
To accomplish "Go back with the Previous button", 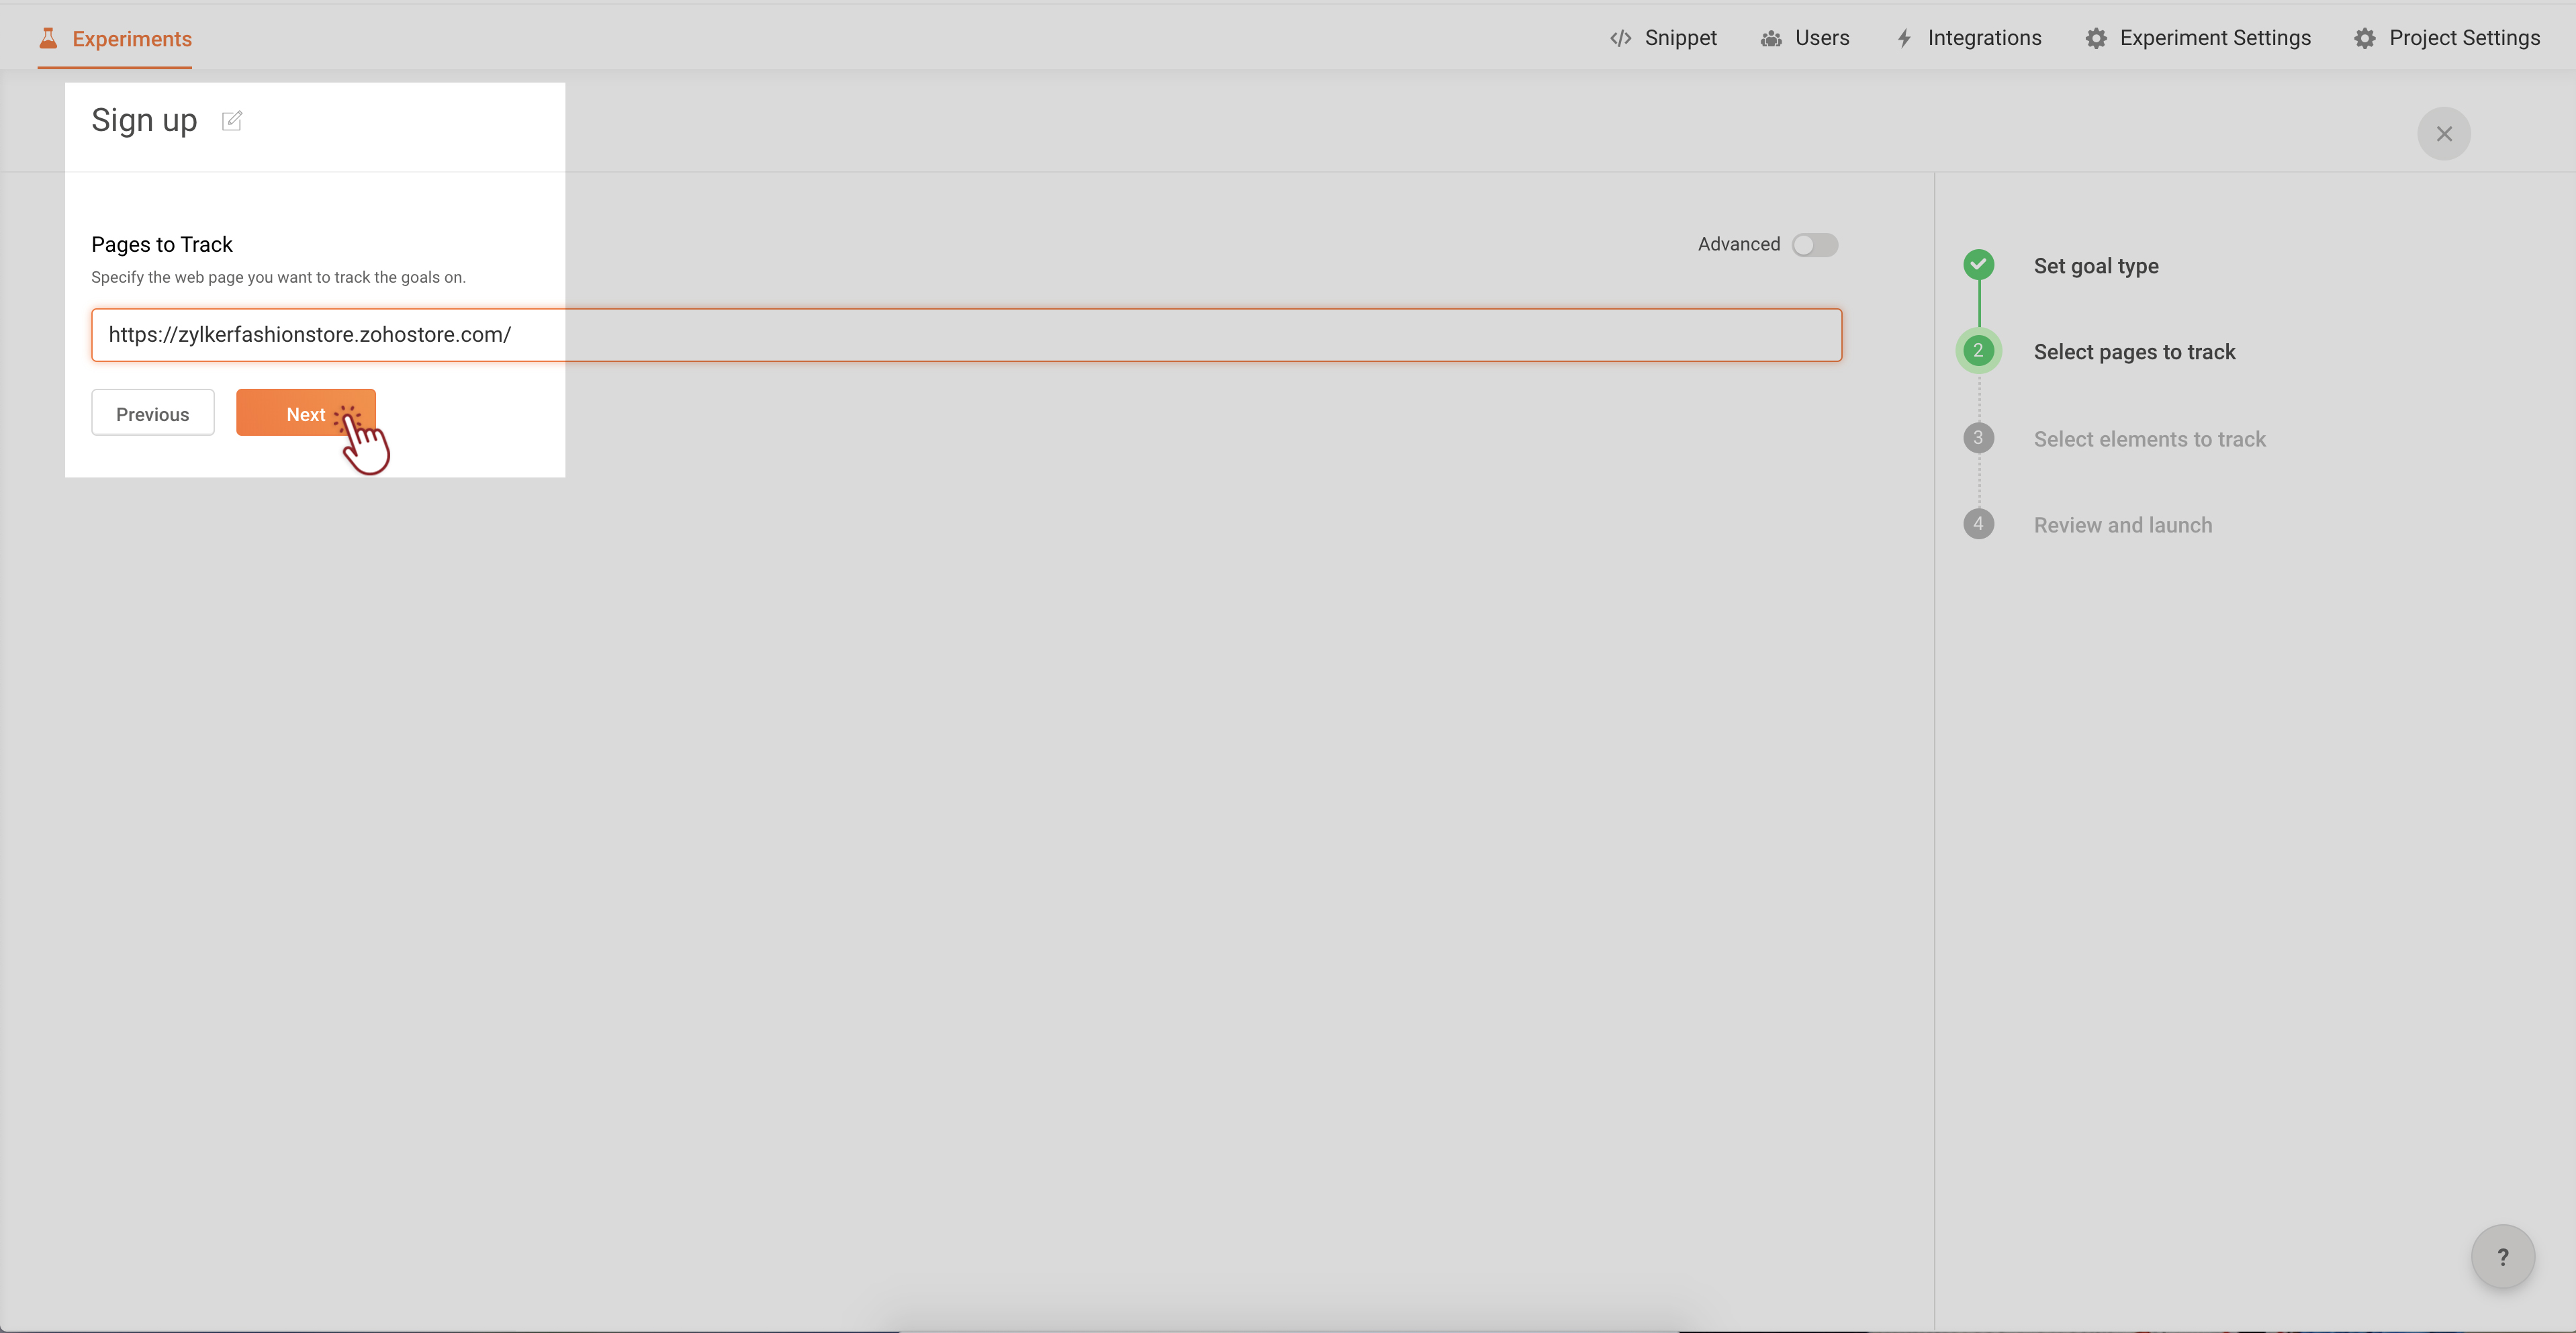I will (x=152, y=413).
